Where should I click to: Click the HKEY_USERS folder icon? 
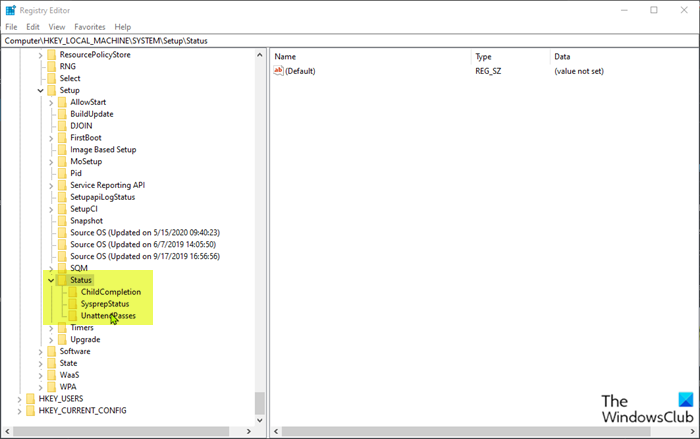point(31,398)
